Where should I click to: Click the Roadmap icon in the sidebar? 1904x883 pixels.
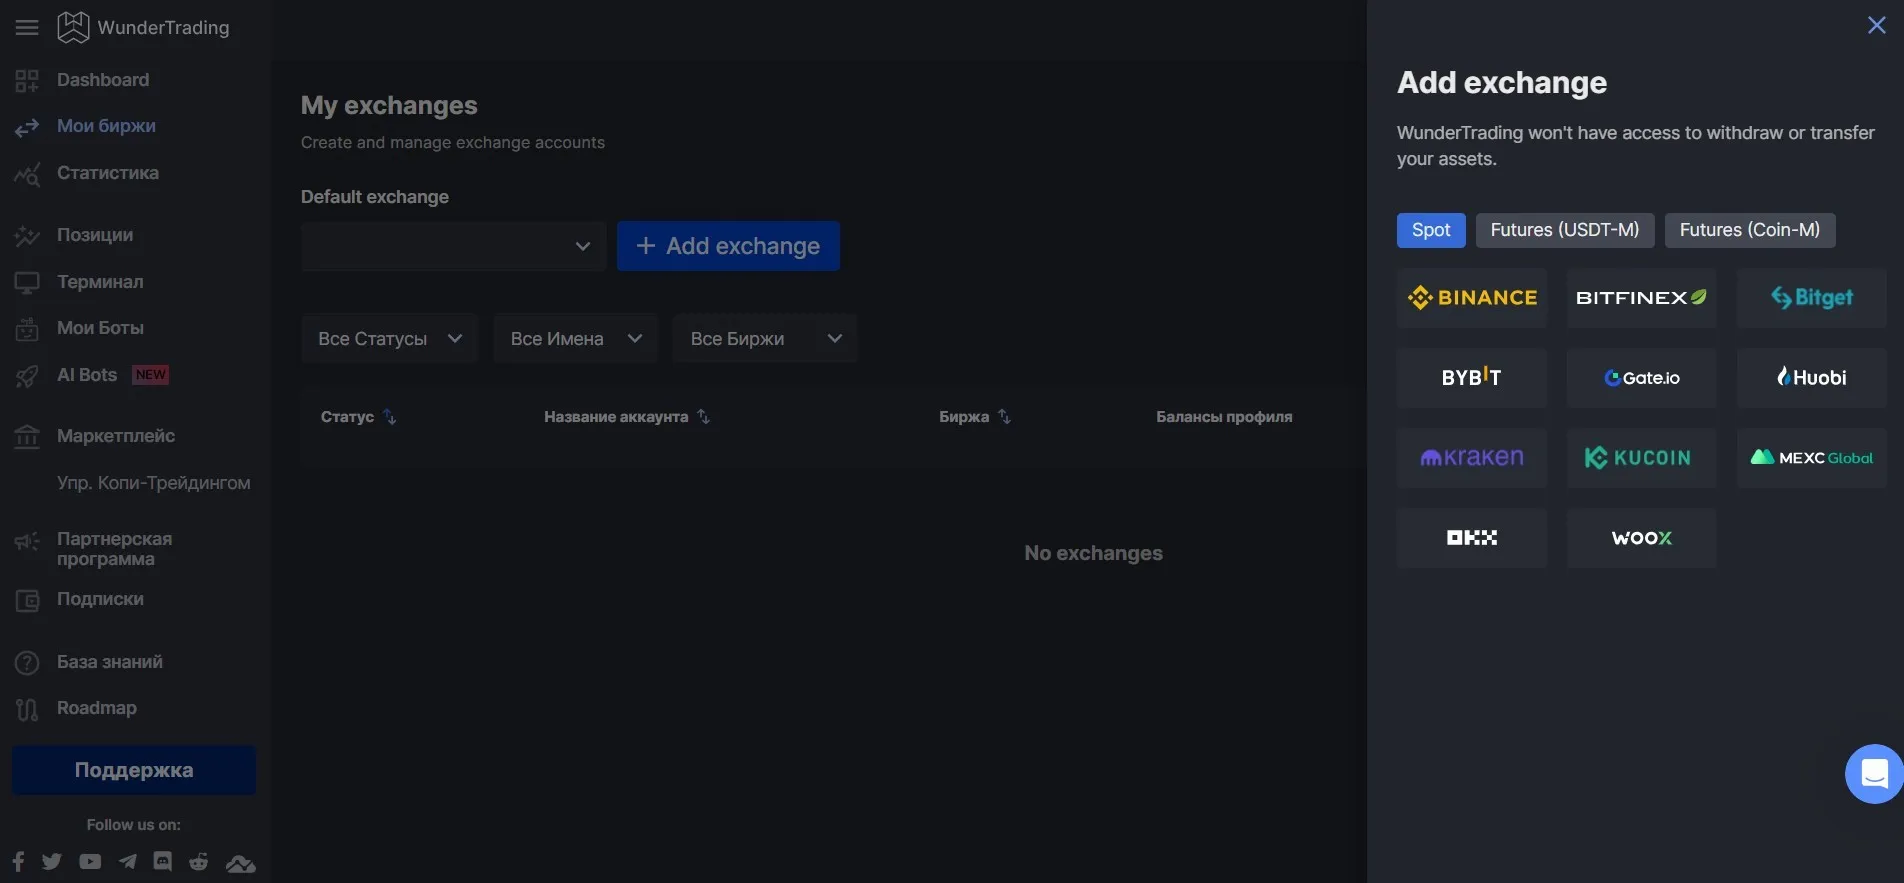point(27,709)
